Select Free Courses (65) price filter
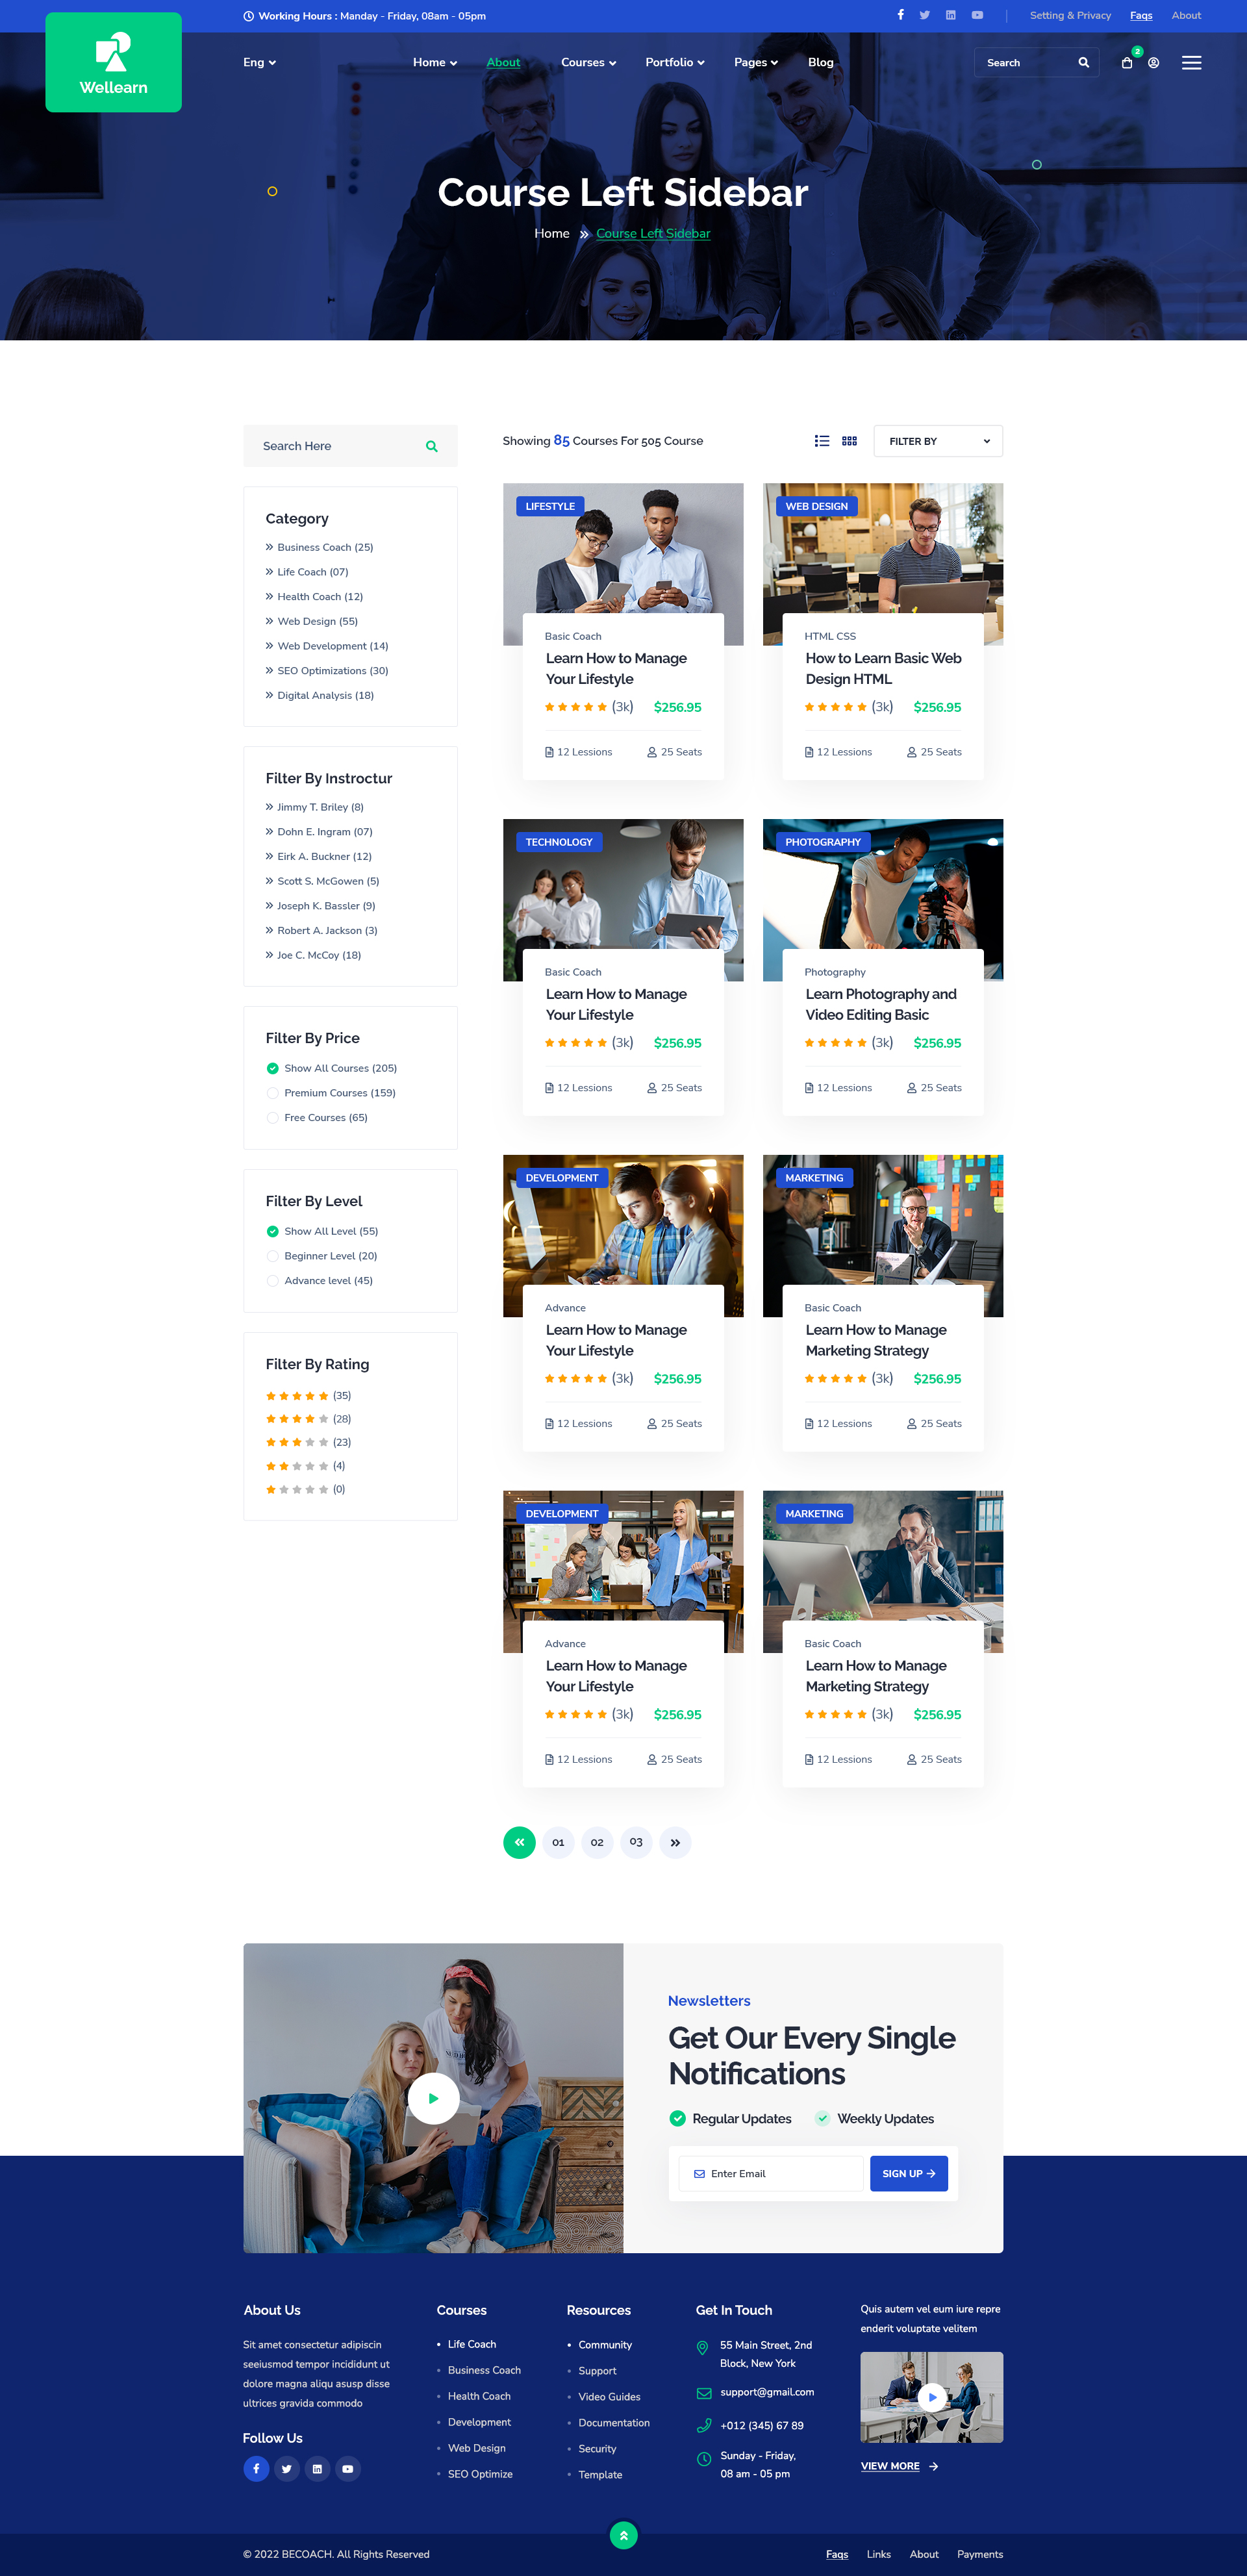 click(273, 1118)
